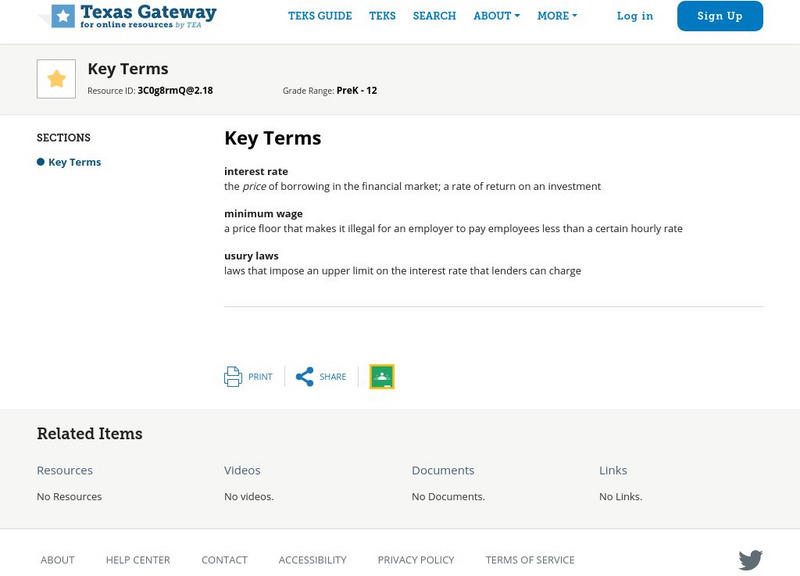Open the Twitter bird icon in footer
The image size is (800, 576).
click(x=750, y=560)
